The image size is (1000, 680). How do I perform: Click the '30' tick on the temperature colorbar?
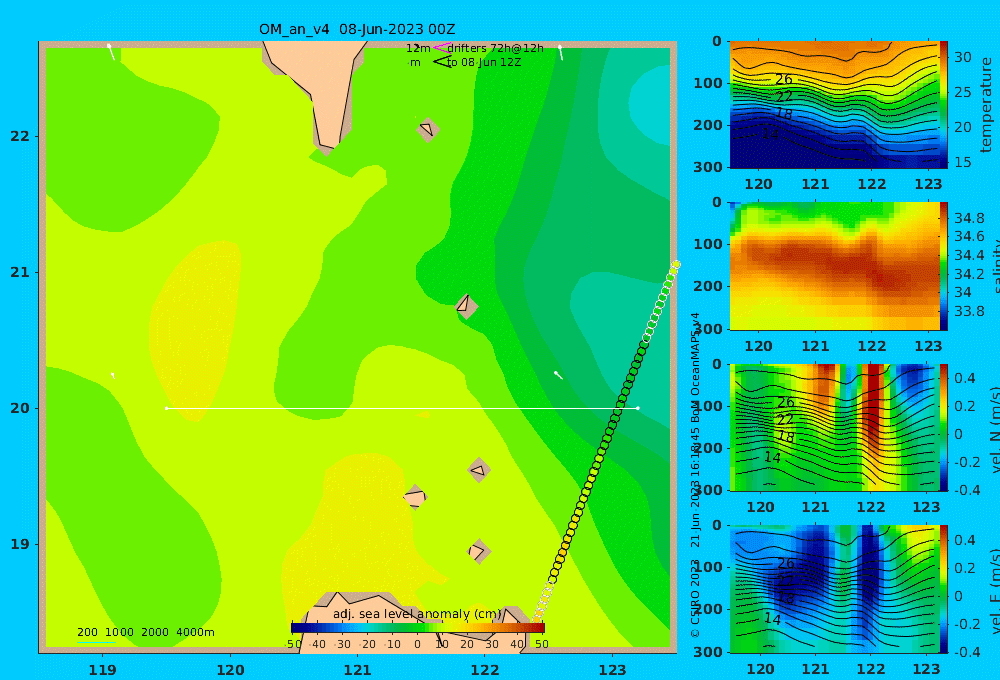pyautogui.click(x=962, y=57)
